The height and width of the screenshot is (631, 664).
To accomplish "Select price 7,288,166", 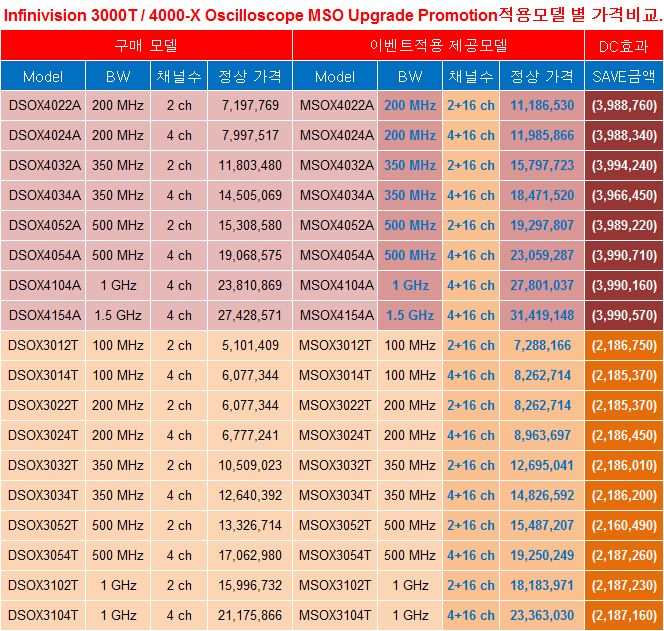I will tap(542, 346).
